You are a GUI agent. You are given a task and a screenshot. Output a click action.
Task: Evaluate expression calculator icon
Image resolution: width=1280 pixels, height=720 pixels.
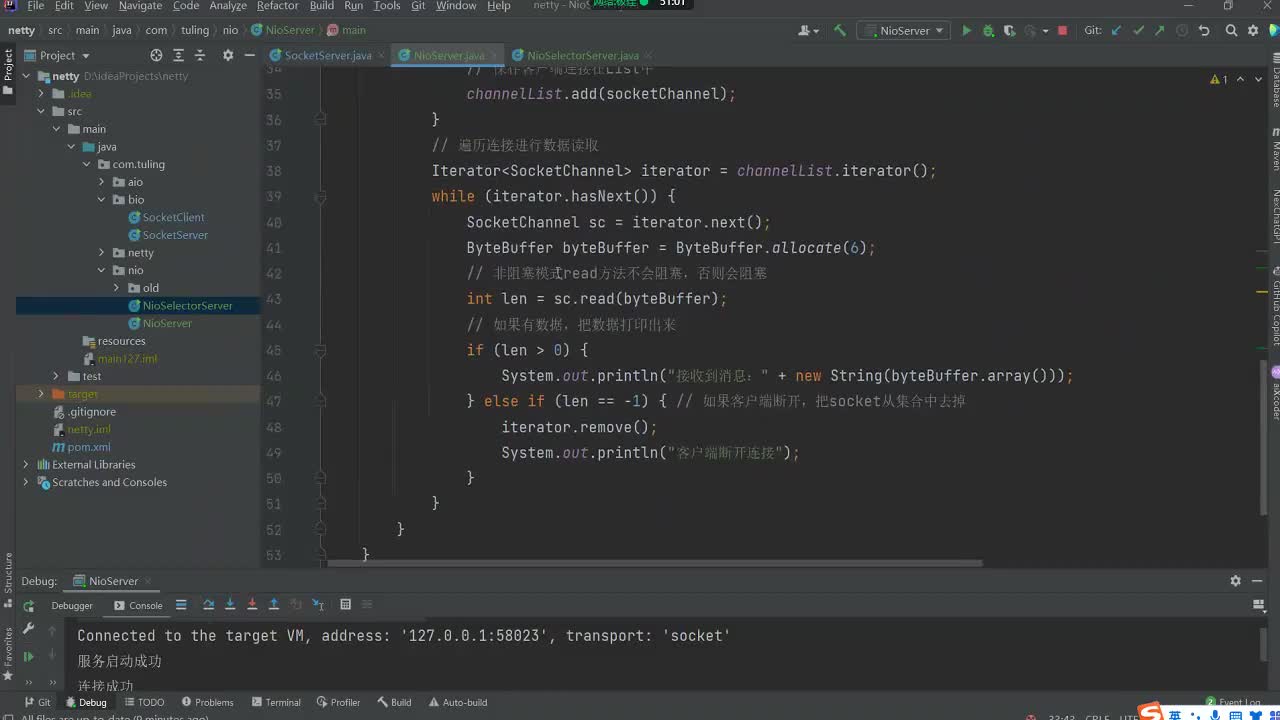point(346,605)
